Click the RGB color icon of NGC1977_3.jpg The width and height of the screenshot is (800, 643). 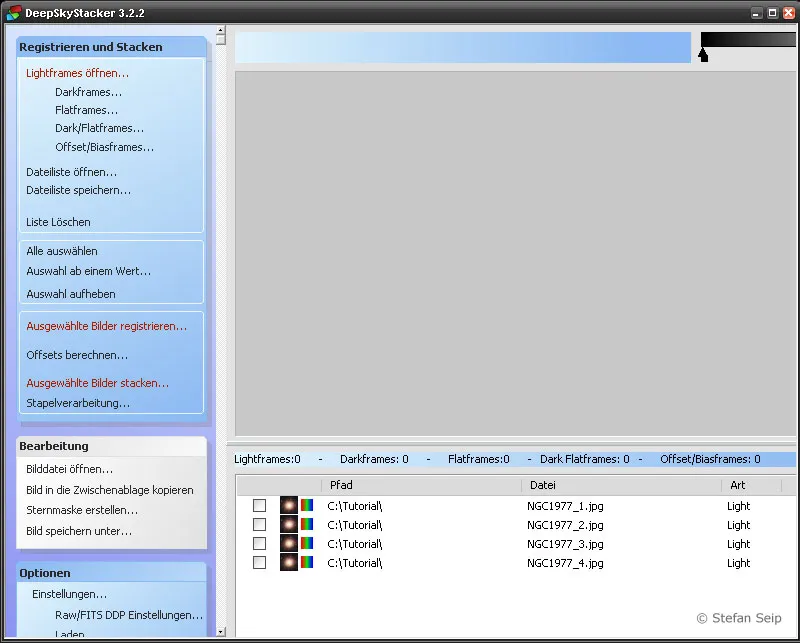(307, 543)
